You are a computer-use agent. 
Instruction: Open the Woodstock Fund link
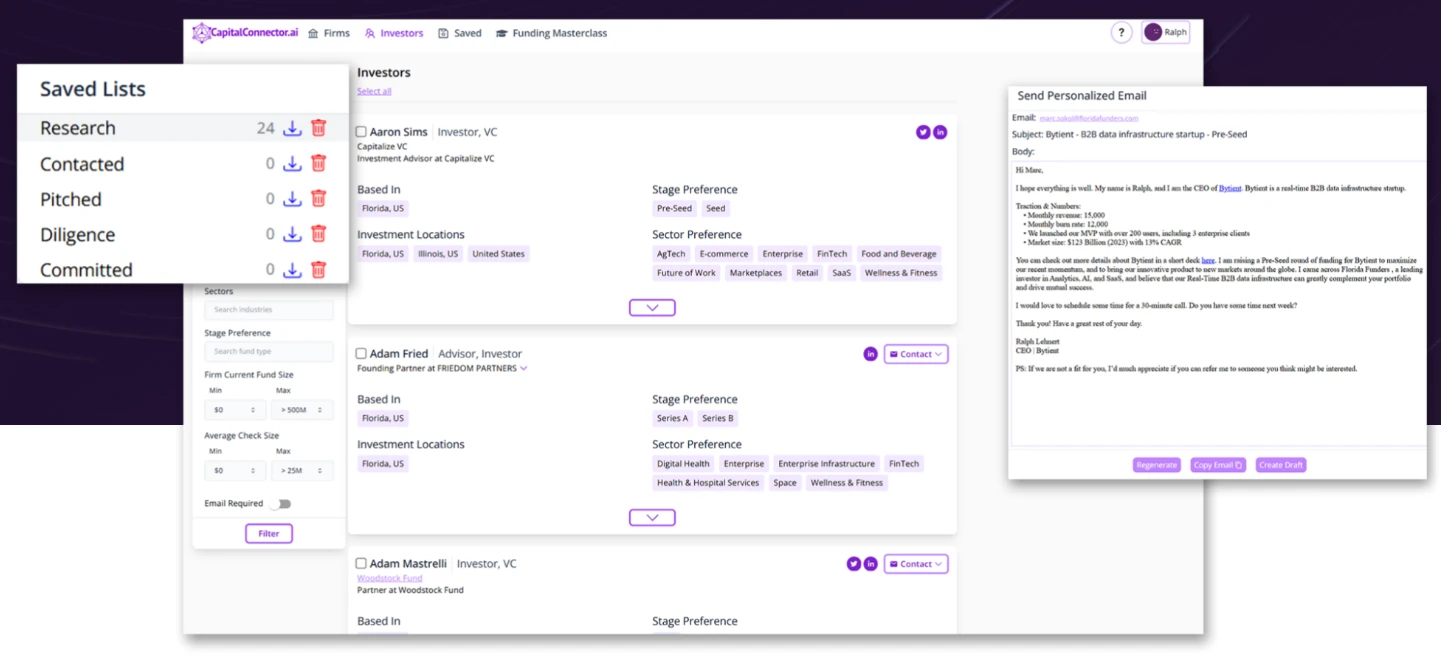click(390, 578)
